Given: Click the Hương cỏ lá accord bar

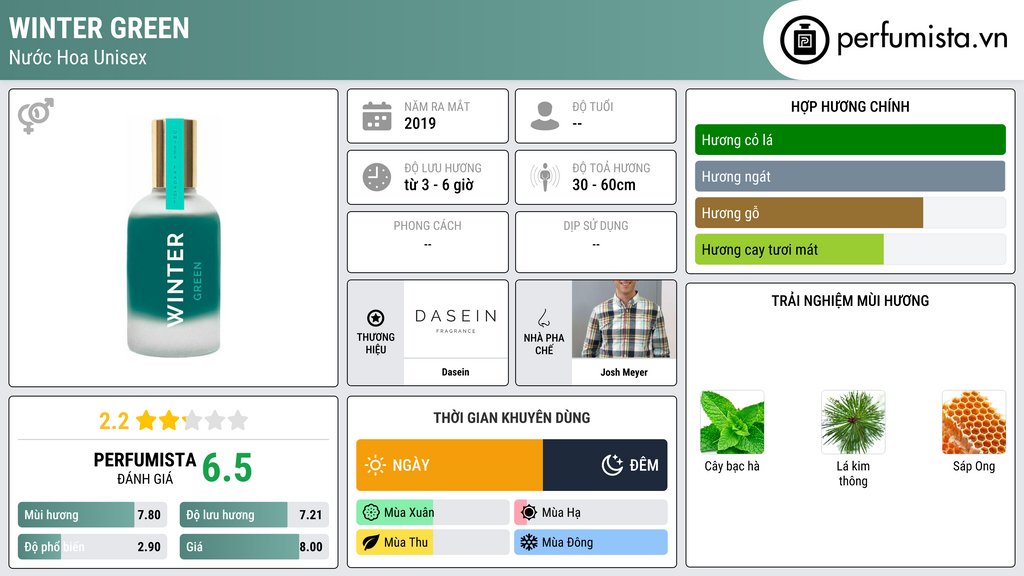Looking at the screenshot, I should pos(850,140).
